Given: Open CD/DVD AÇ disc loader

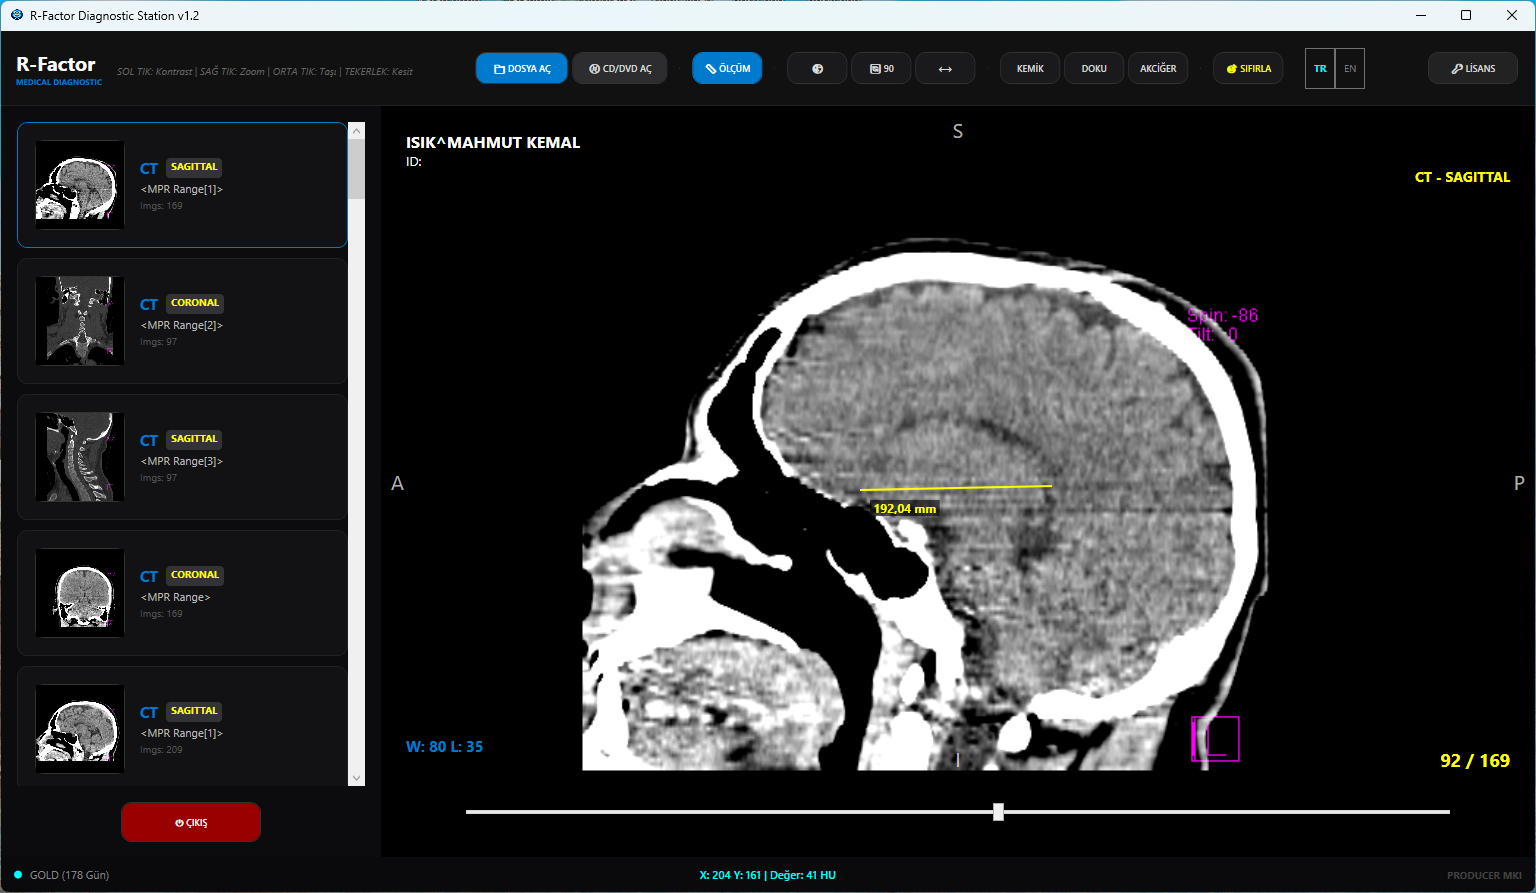Looking at the screenshot, I should point(620,69).
